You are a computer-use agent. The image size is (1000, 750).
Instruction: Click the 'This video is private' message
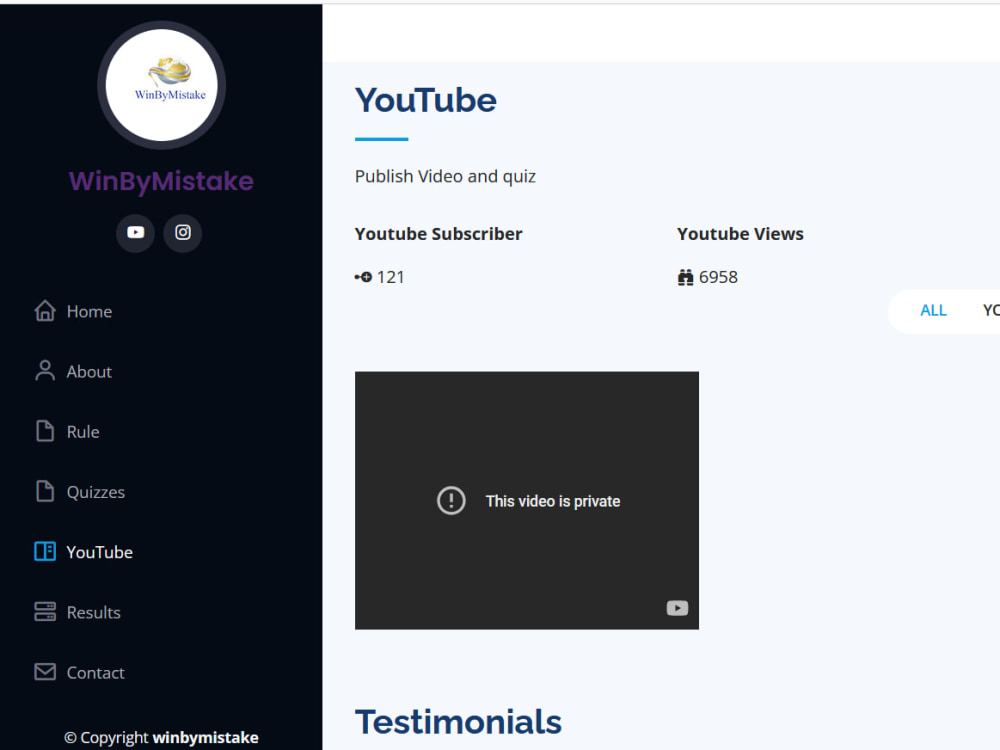point(553,501)
